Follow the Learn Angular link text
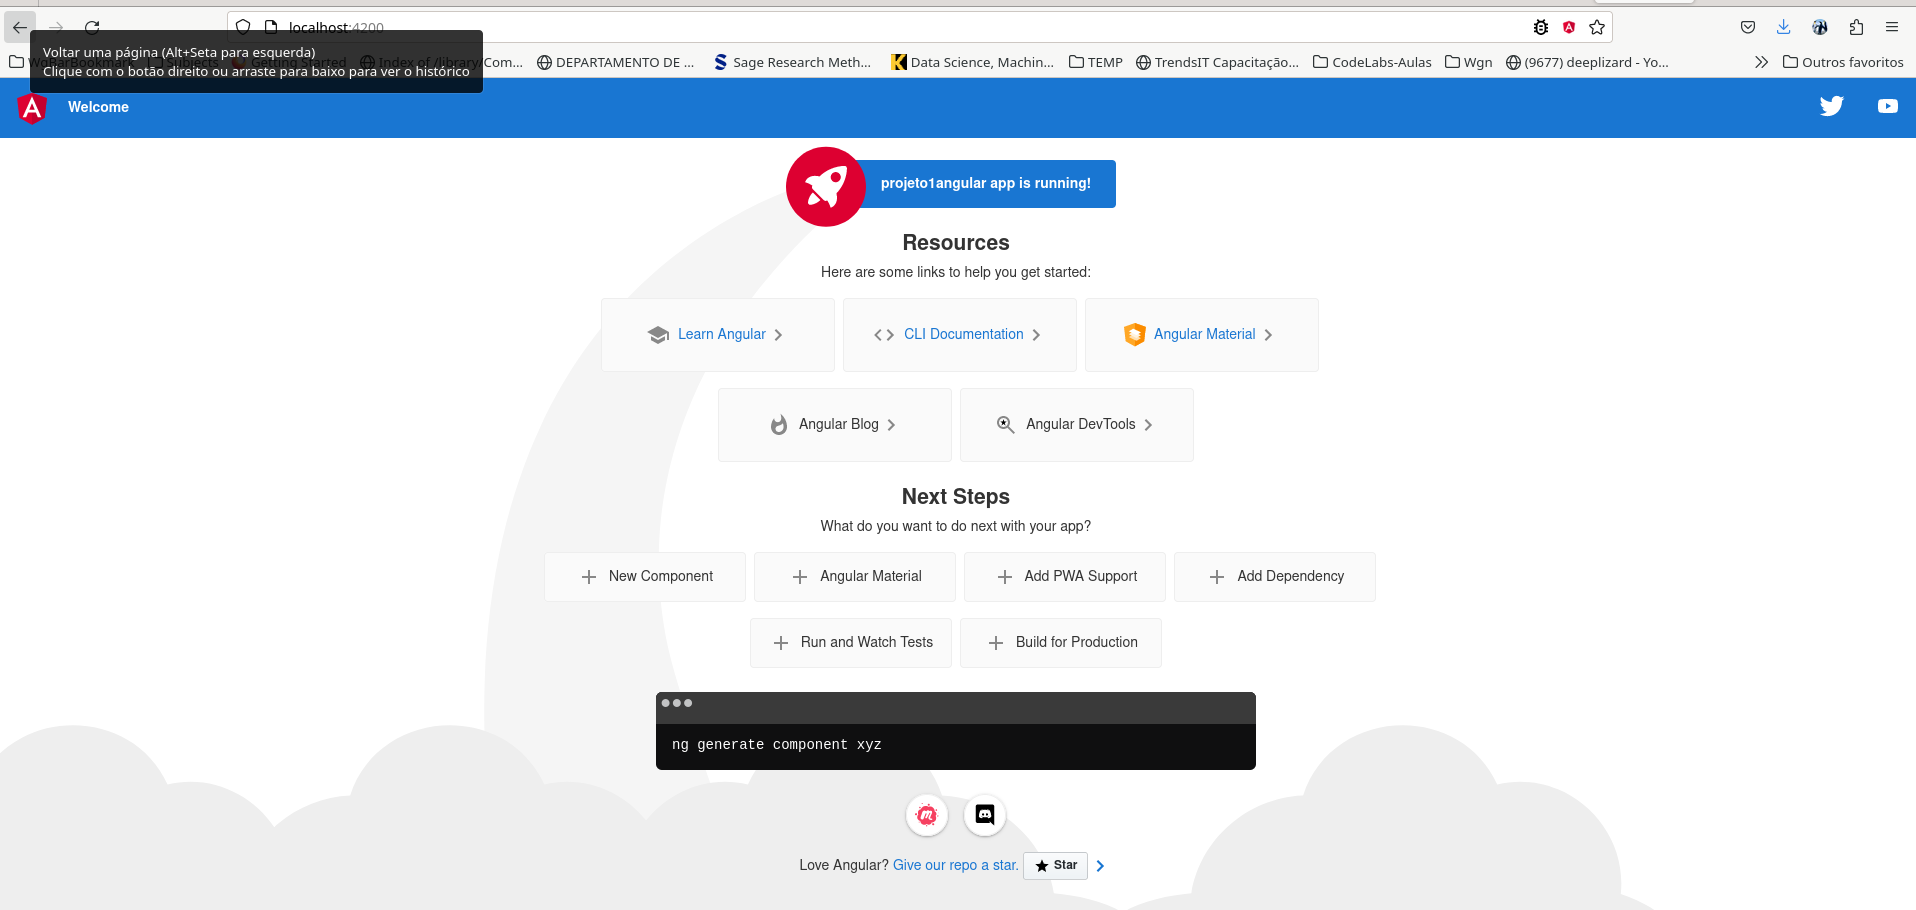 click(722, 335)
